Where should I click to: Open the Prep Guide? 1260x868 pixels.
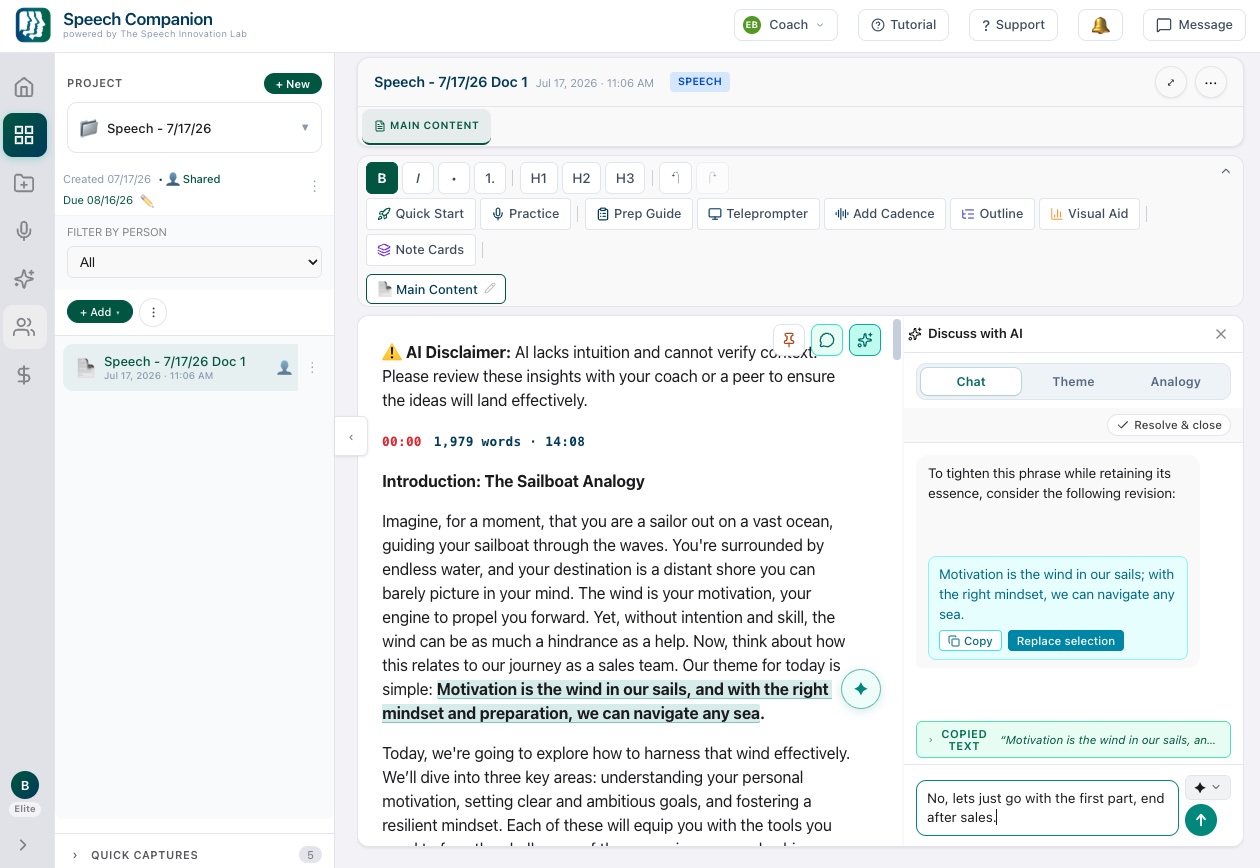[639, 214]
